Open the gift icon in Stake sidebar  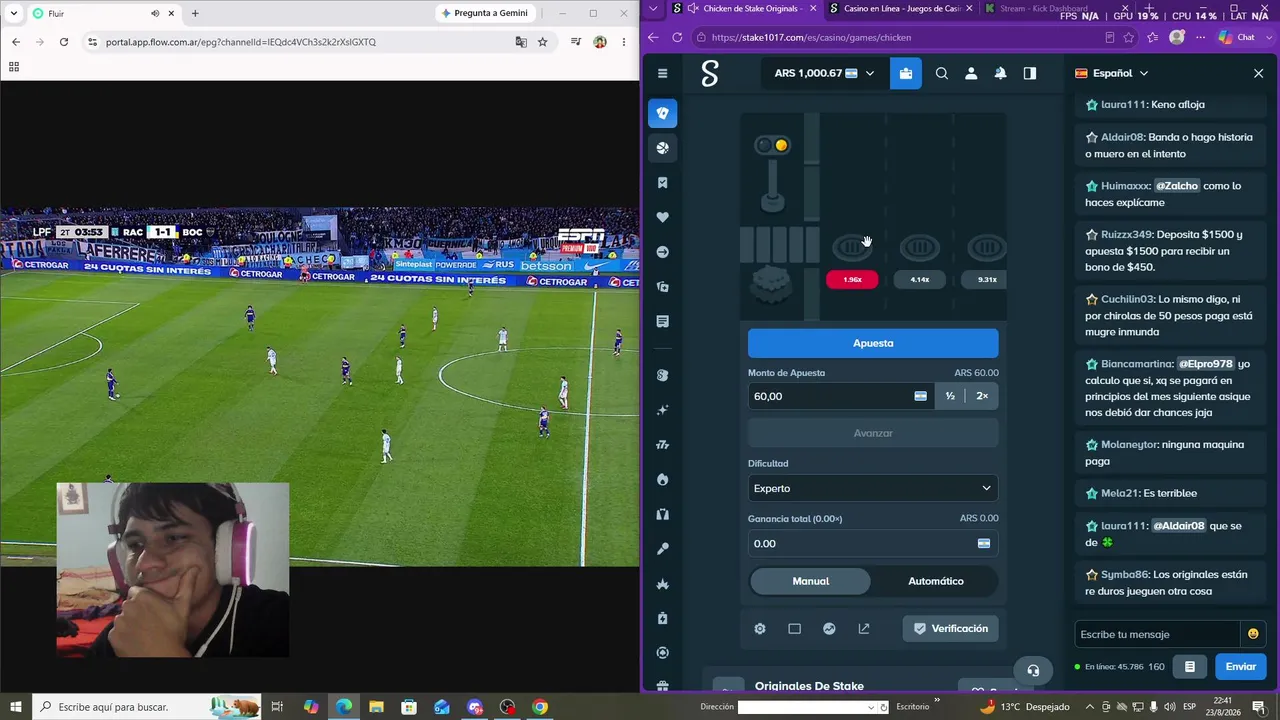pos(662,686)
